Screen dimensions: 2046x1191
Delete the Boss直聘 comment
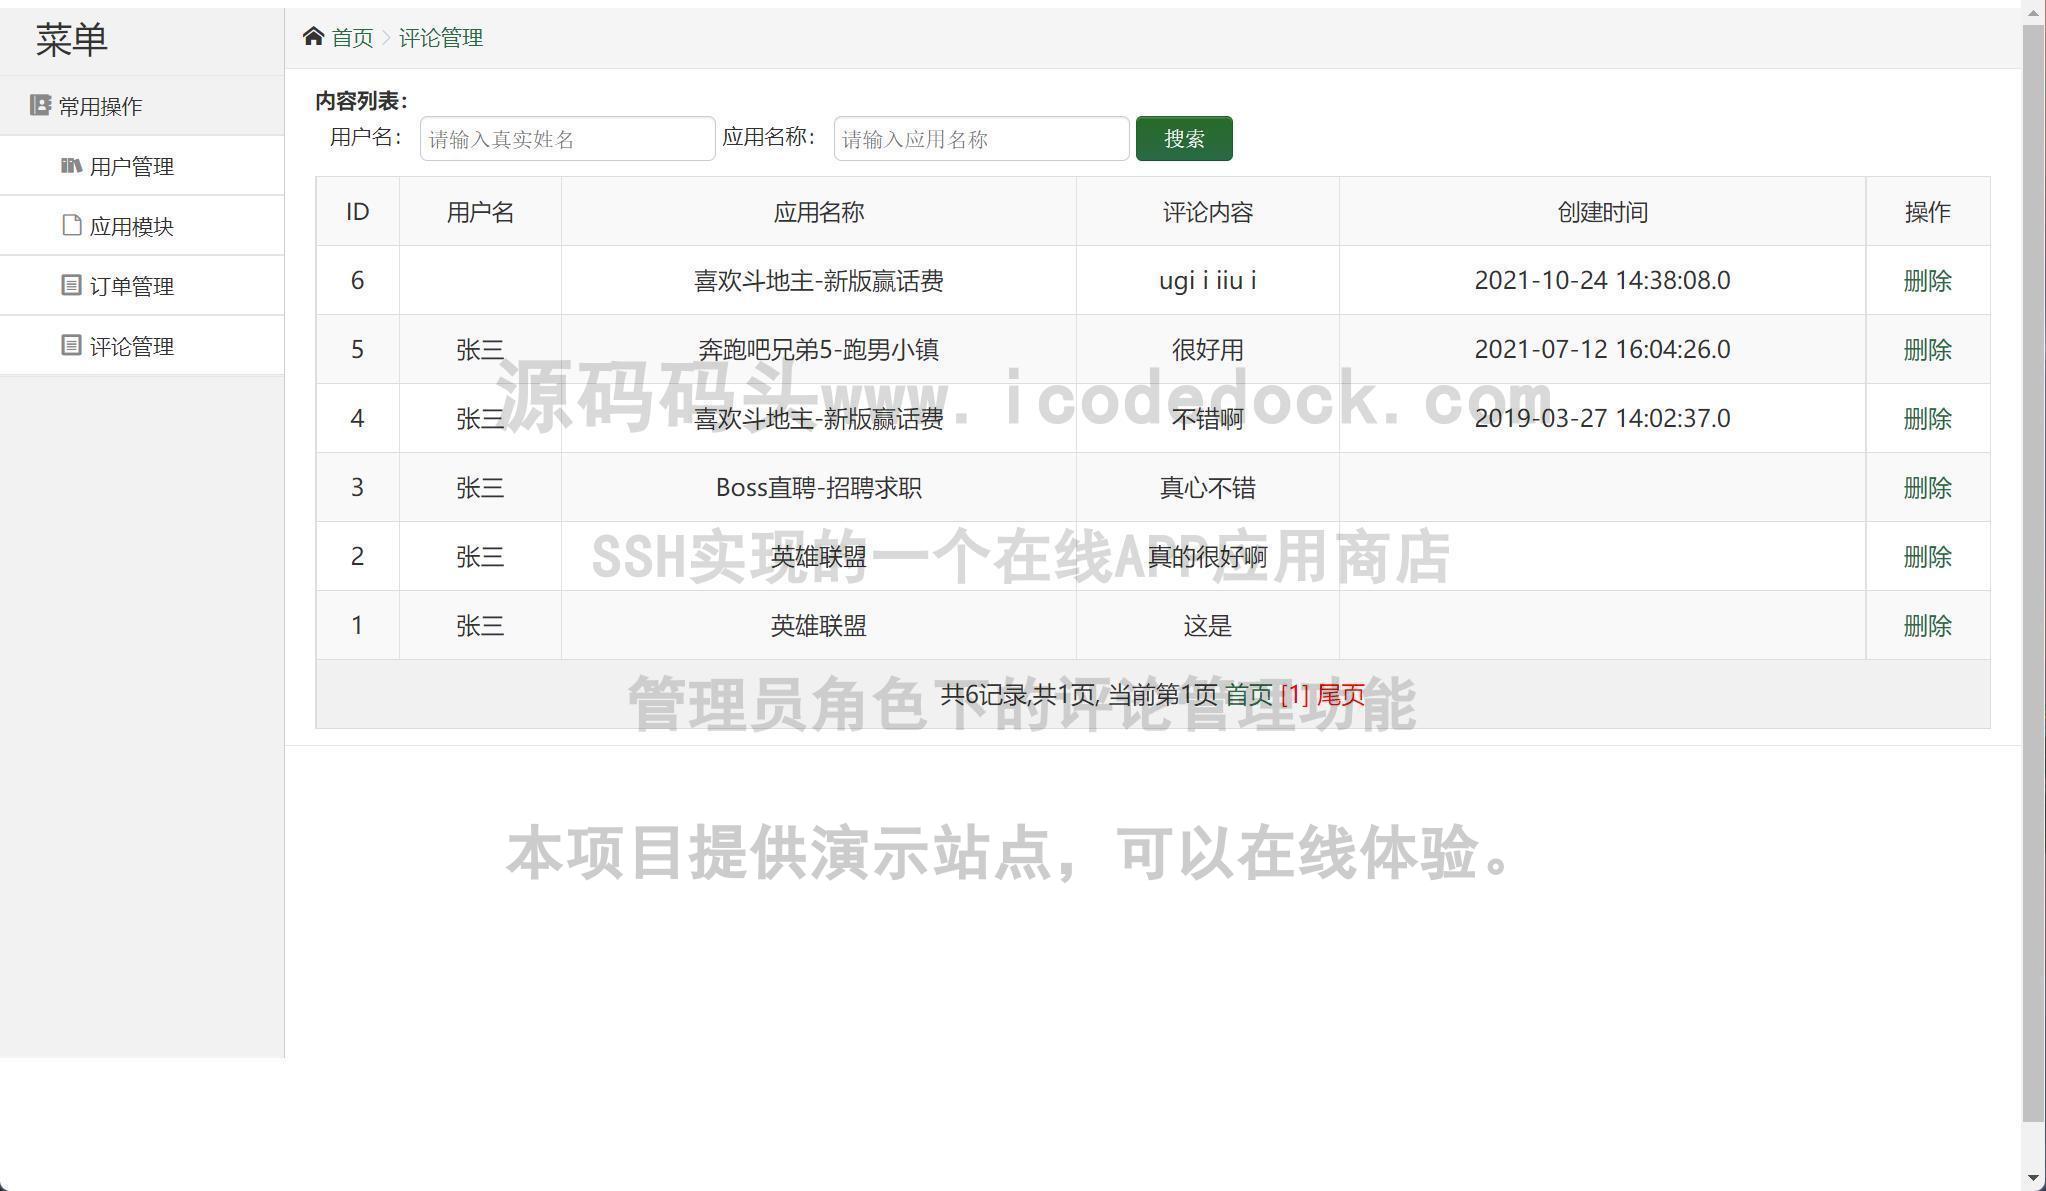click(1927, 488)
